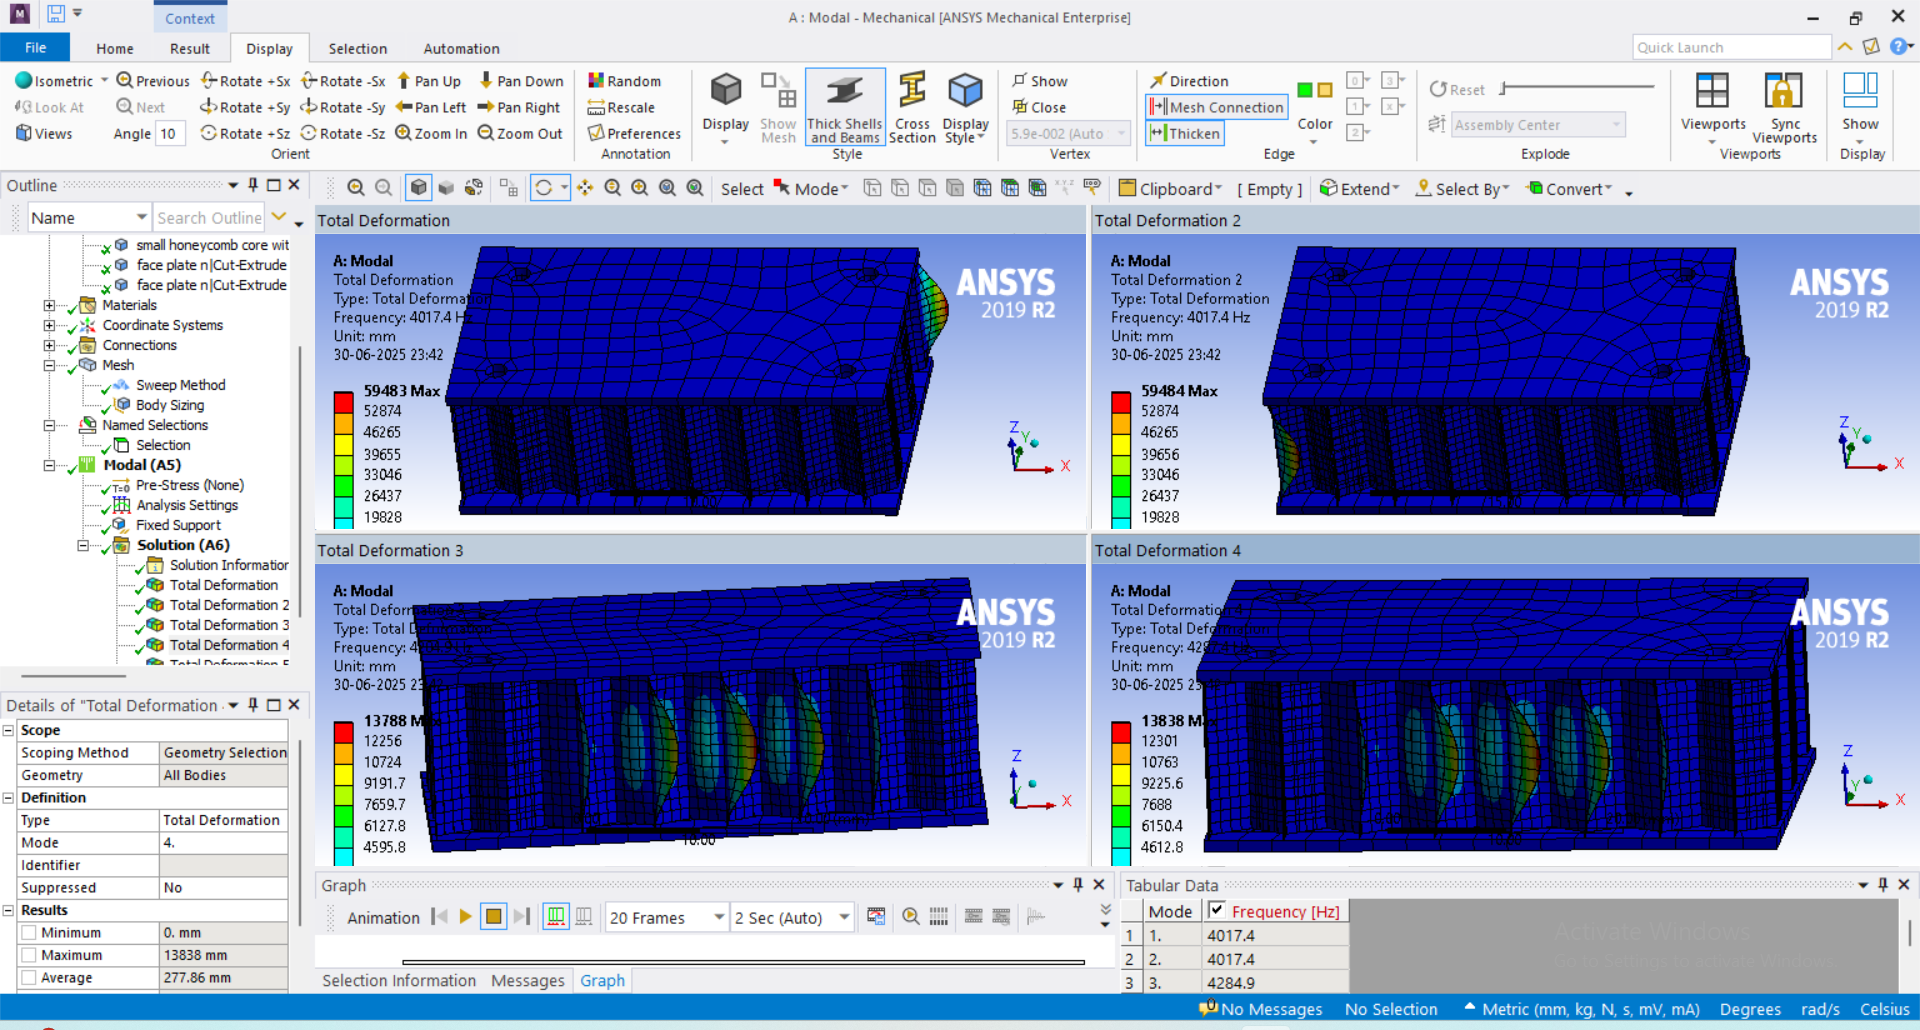Image resolution: width=1920 pixels, height=1030 pixels.
Task: Toggle Thick Shells and Beams style
Action: coord(845,108)
